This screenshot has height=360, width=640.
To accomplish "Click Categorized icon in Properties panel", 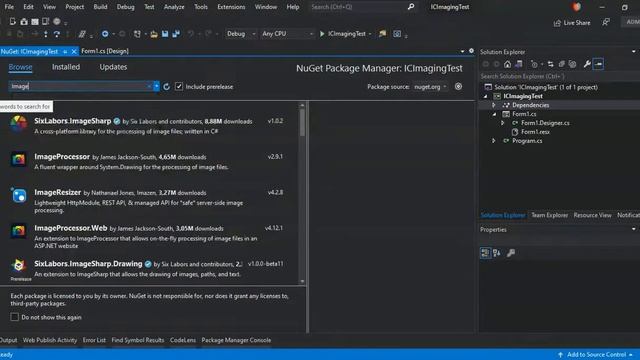I will coord(485,253).
